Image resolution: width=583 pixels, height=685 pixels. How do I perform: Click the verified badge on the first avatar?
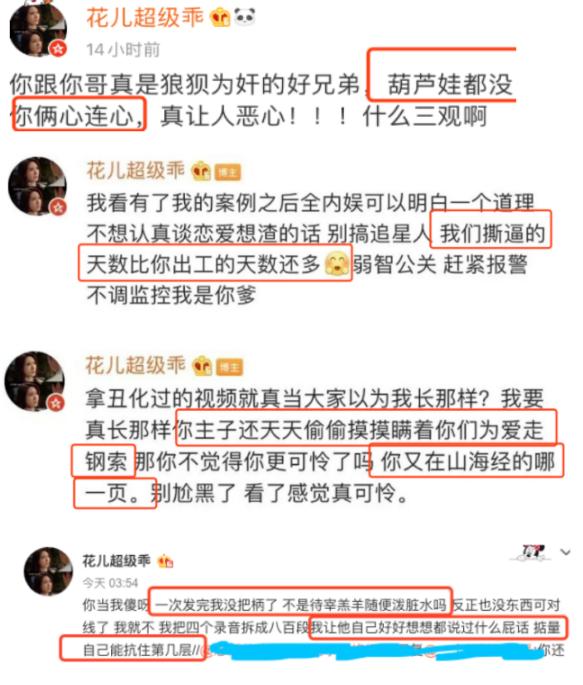point(58,48)
